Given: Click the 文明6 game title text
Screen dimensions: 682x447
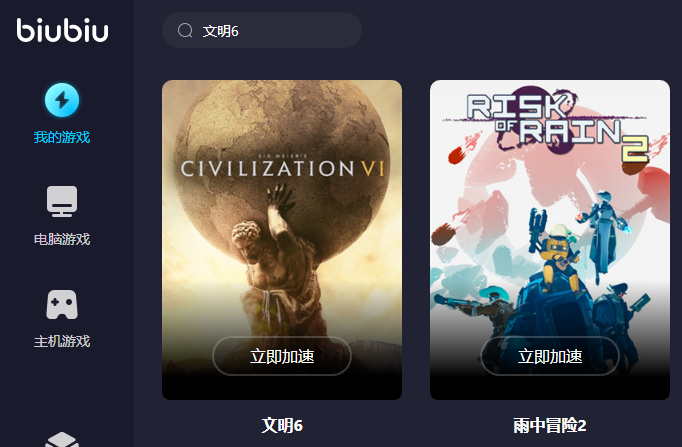Looking at the screenshot, I should tap(282, 425).
